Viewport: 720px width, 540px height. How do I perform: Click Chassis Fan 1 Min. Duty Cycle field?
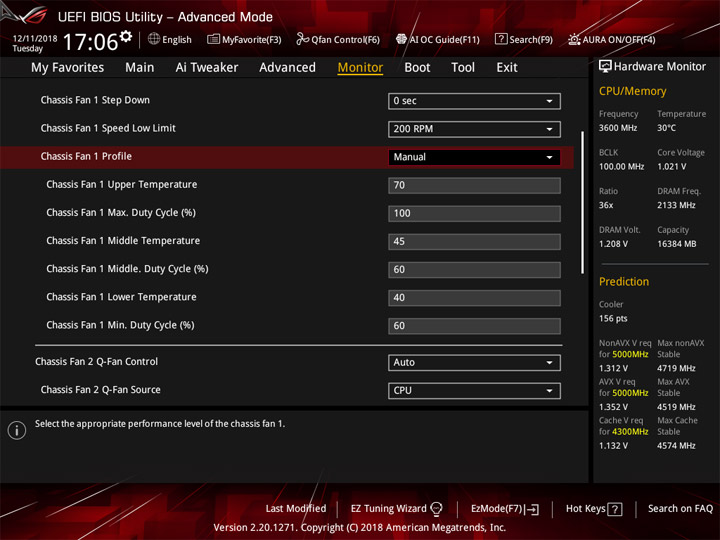(474, 326)
